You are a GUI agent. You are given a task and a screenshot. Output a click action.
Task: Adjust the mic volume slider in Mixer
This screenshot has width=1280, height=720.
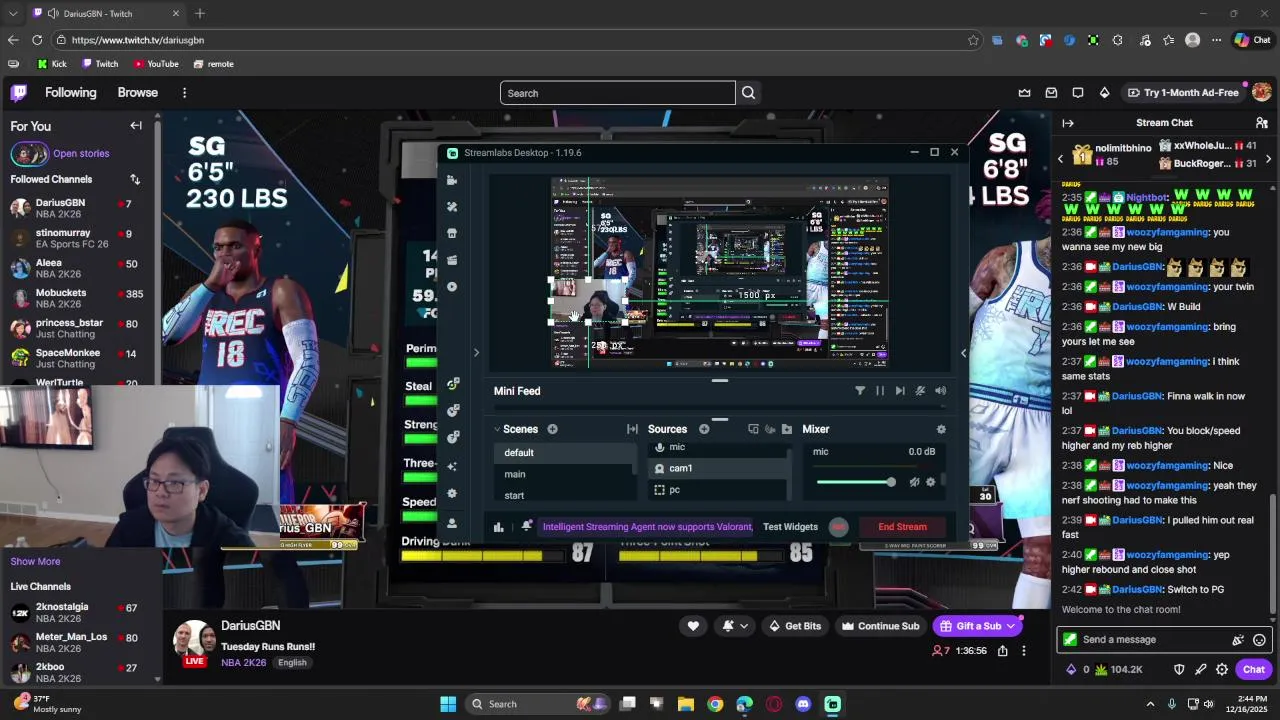pos(856,482)
